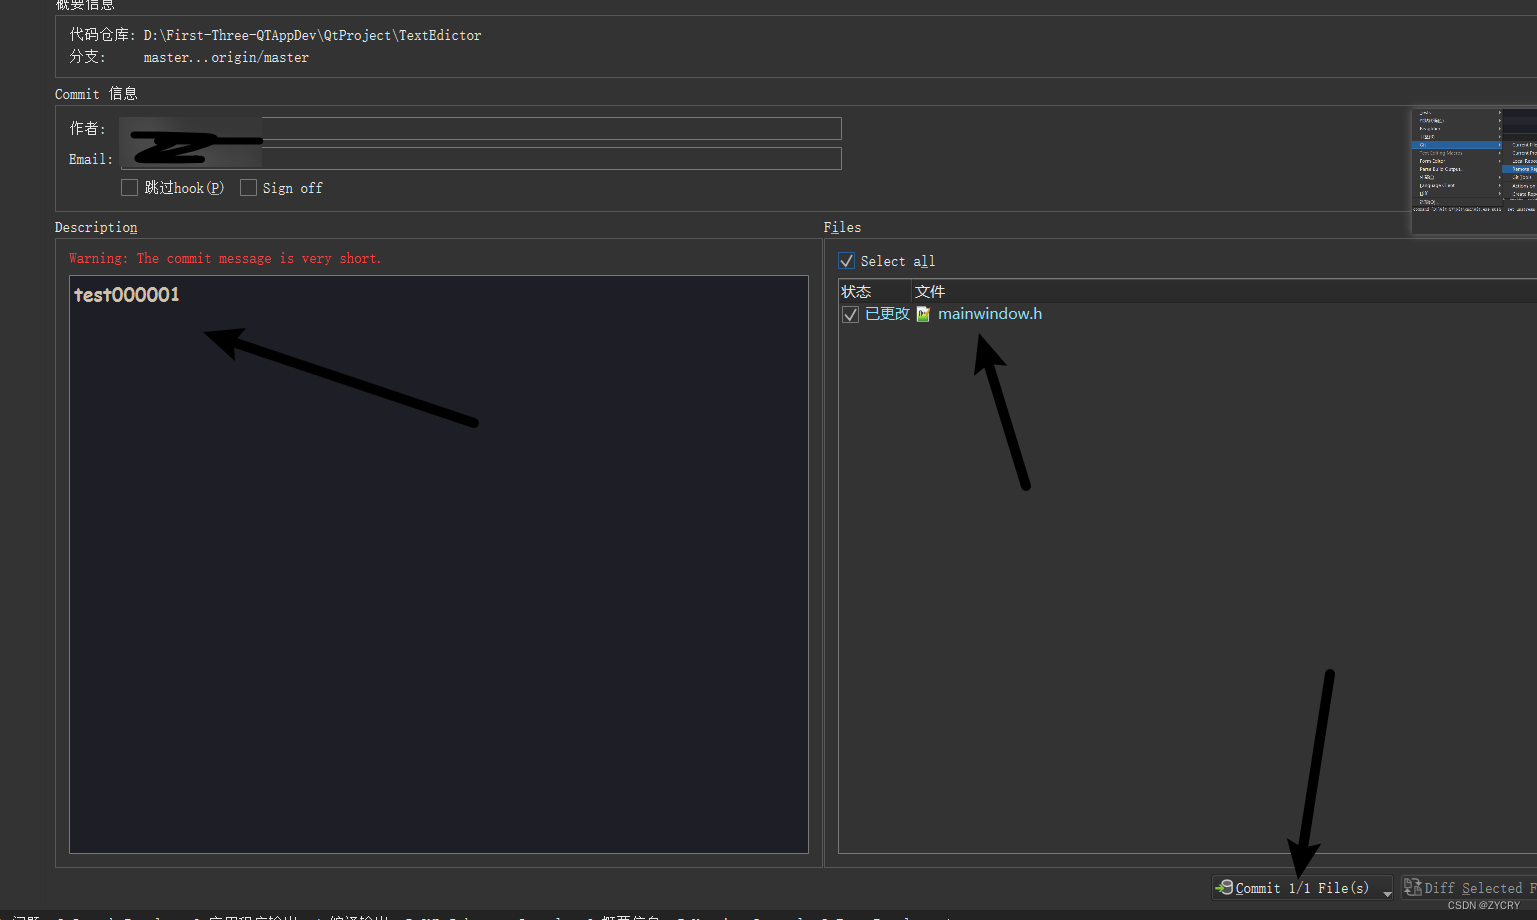1537x920 pixels.
Task: Click the repository path D:\First-Three-QTAppDev text
Action: [312, 35]
